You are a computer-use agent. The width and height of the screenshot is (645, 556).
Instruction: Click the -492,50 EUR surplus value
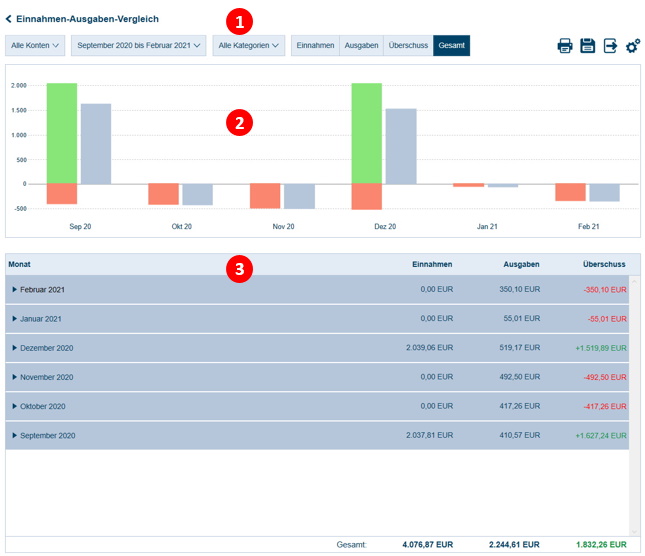click(x=605, y=377)
